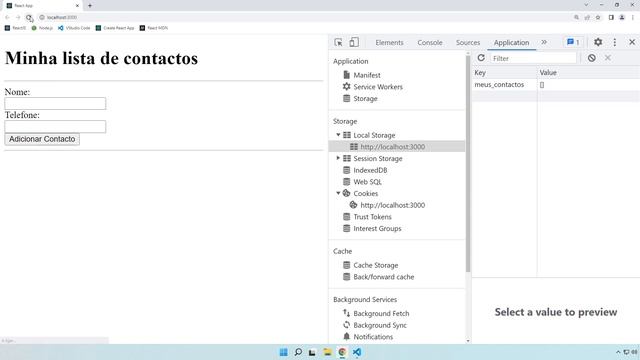Click the Nome input field
Screen dimensions: 640x360
click(55, 103)
